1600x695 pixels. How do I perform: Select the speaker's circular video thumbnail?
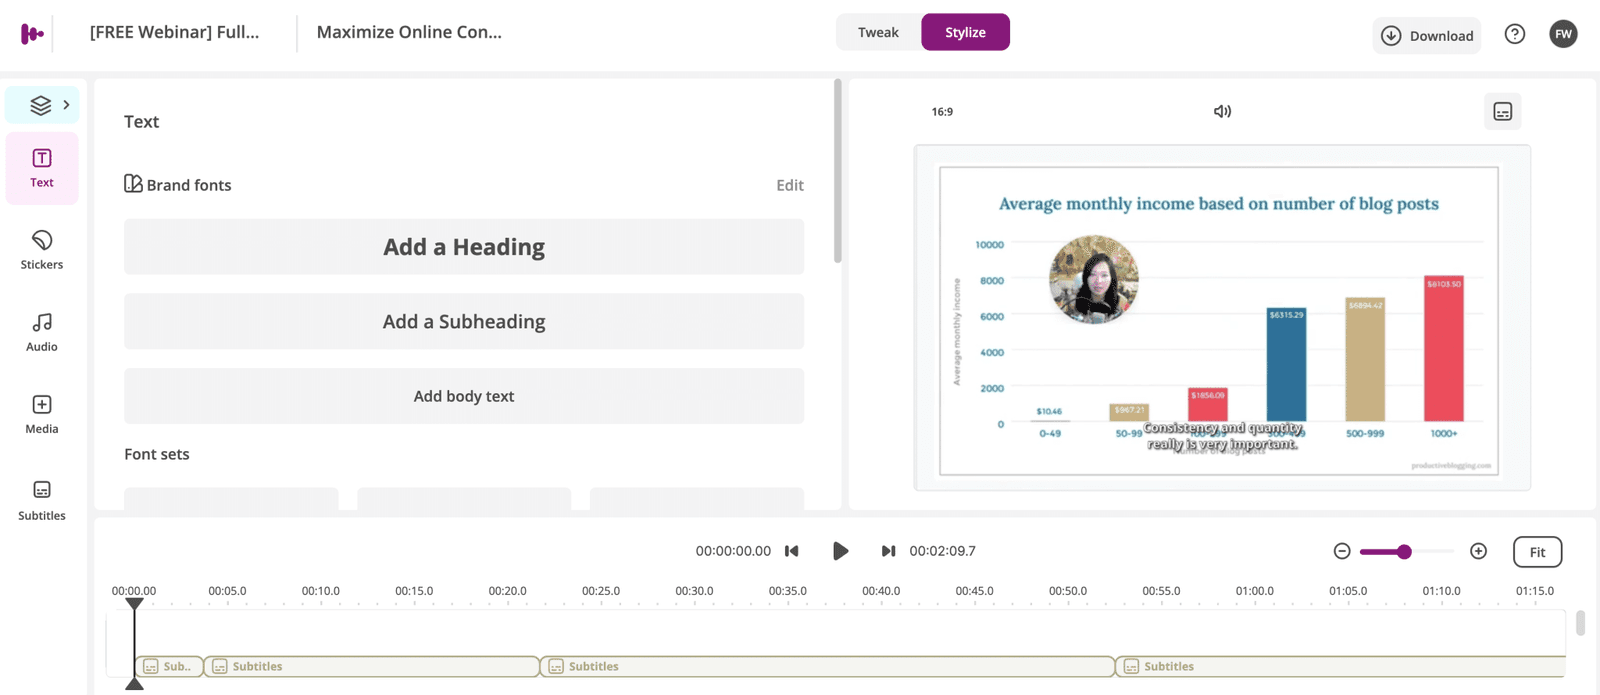pyautogui.click(x=1094, y=279)
